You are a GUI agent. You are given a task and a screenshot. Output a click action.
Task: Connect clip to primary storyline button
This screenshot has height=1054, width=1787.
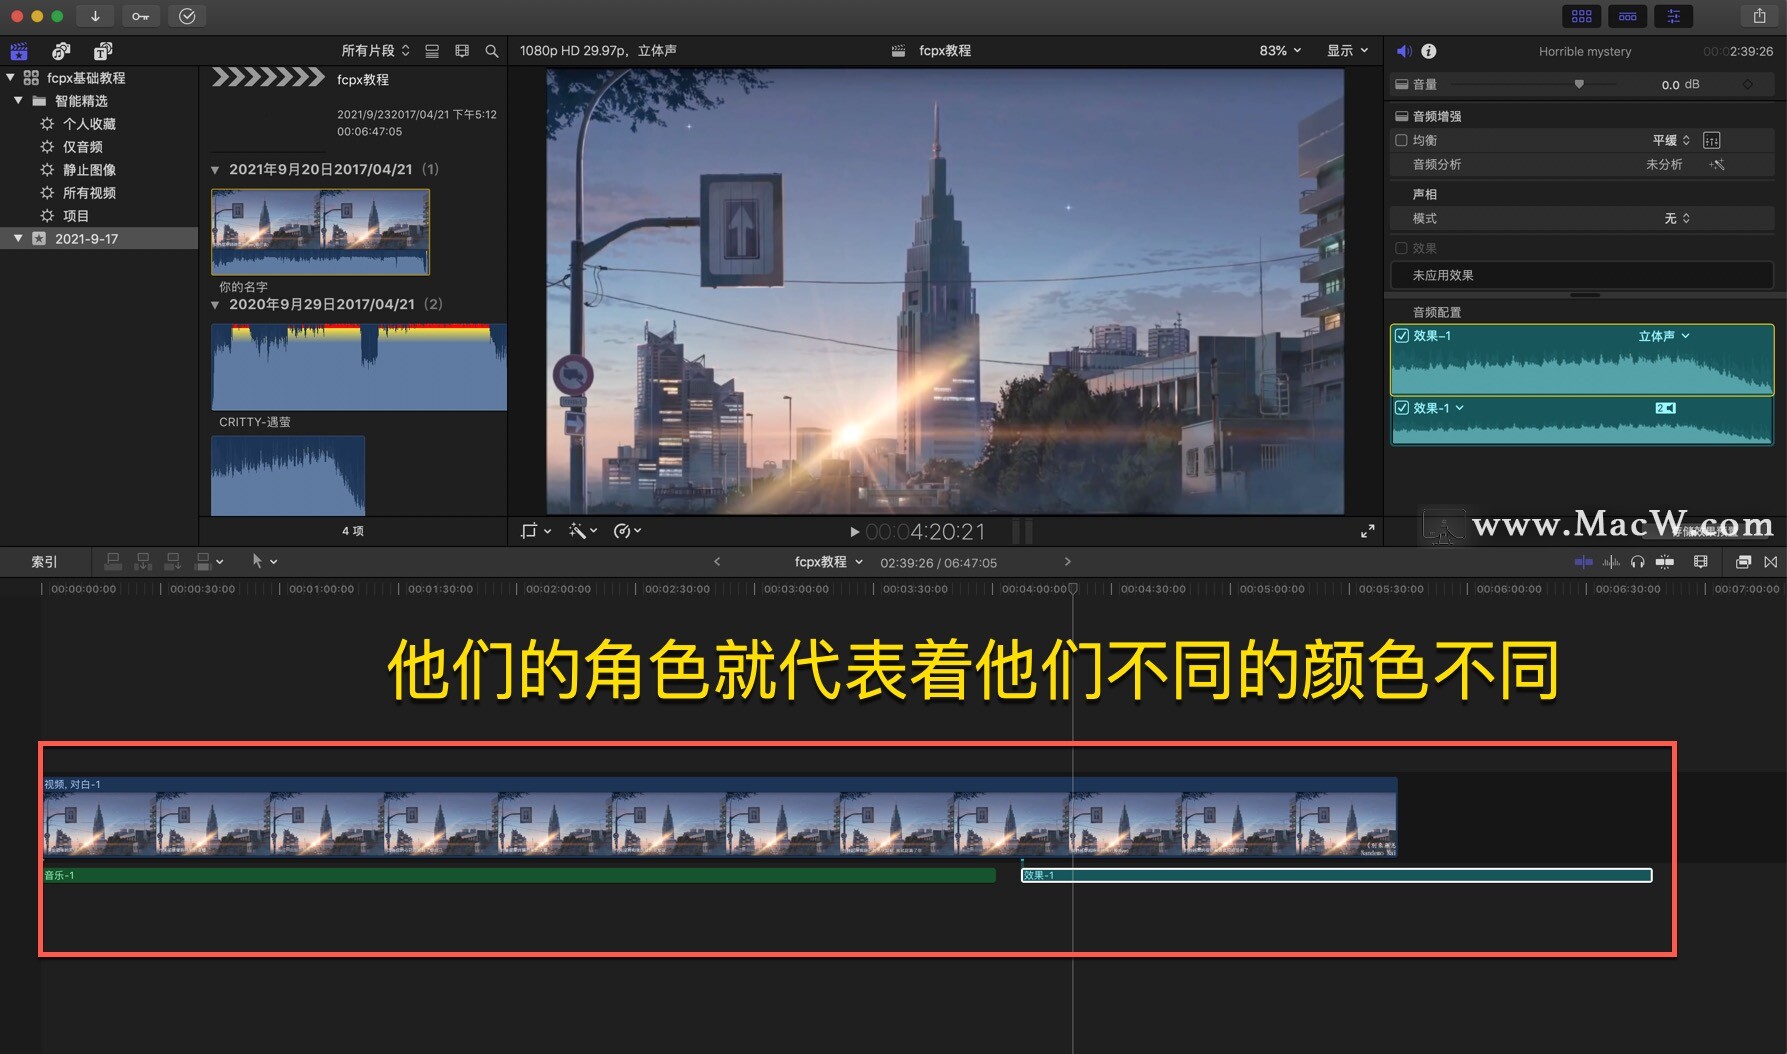[113, 562]
